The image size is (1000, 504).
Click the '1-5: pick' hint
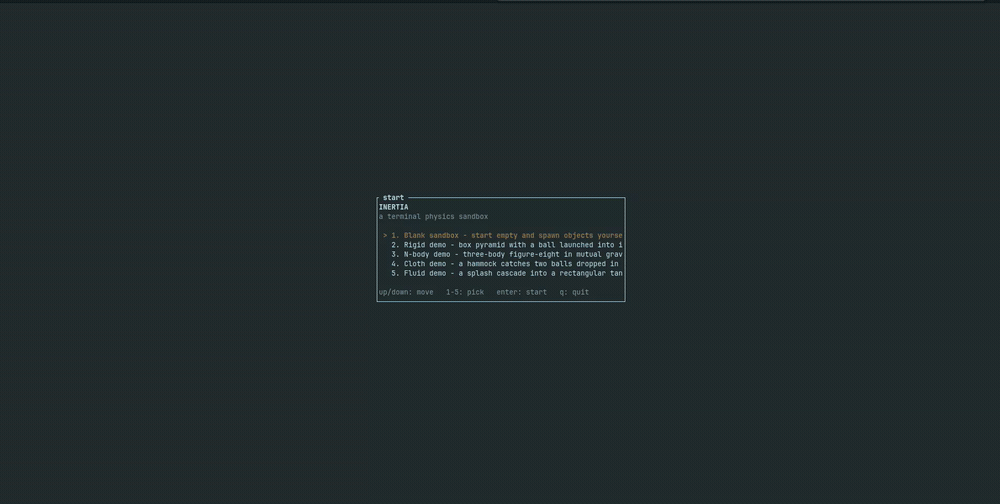click(x=465, y=292)
